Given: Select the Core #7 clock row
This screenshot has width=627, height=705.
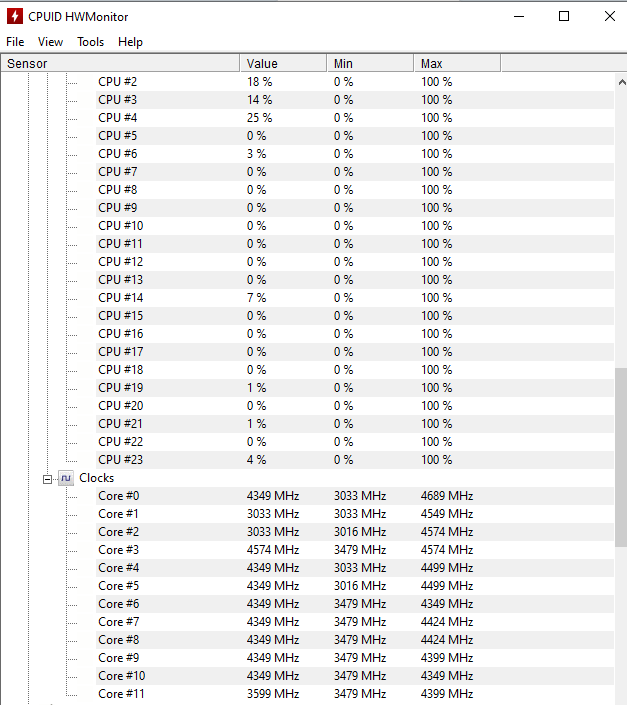Looking at the screenshot, I should pos(355,622).
